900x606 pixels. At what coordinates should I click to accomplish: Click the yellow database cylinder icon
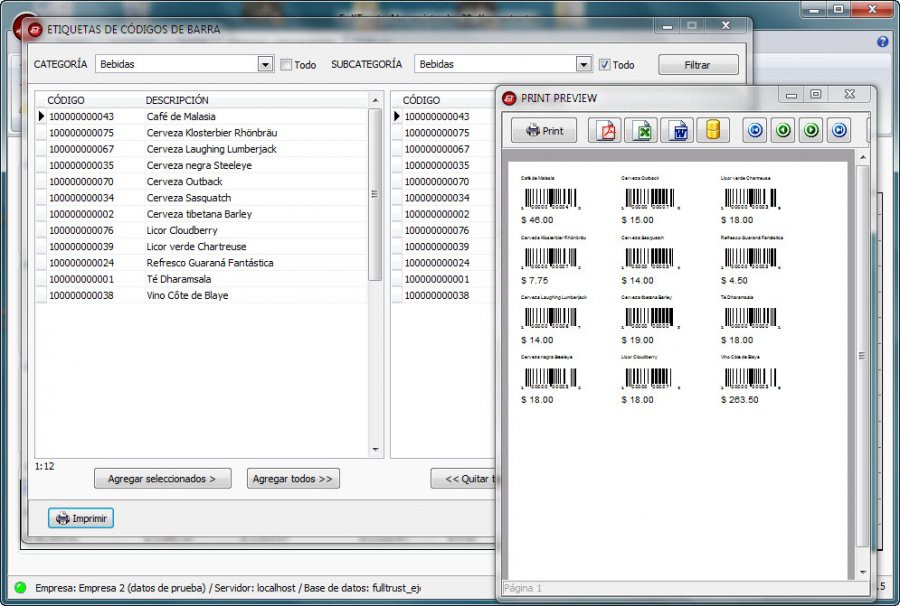coord(713,130)
